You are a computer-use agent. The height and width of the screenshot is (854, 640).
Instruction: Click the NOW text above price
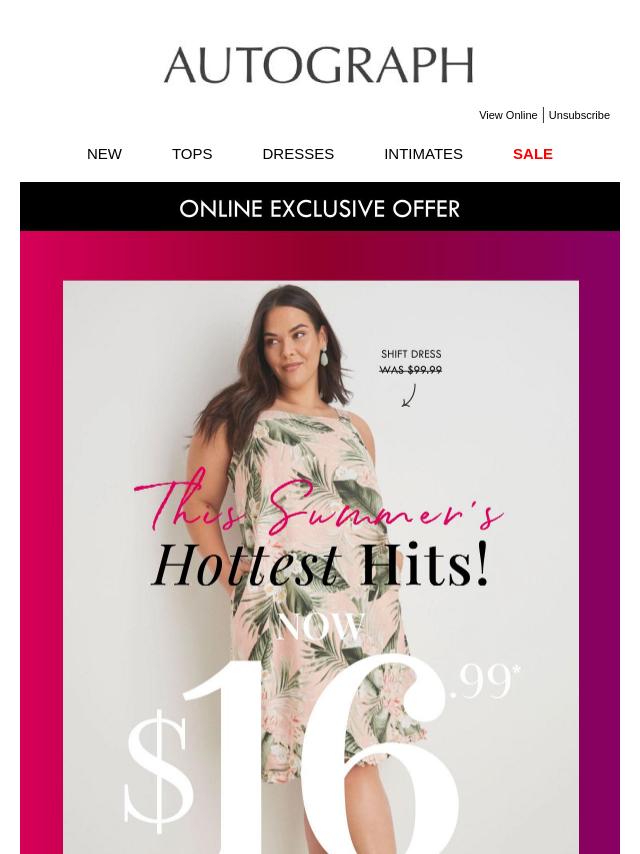coord(320,626)
